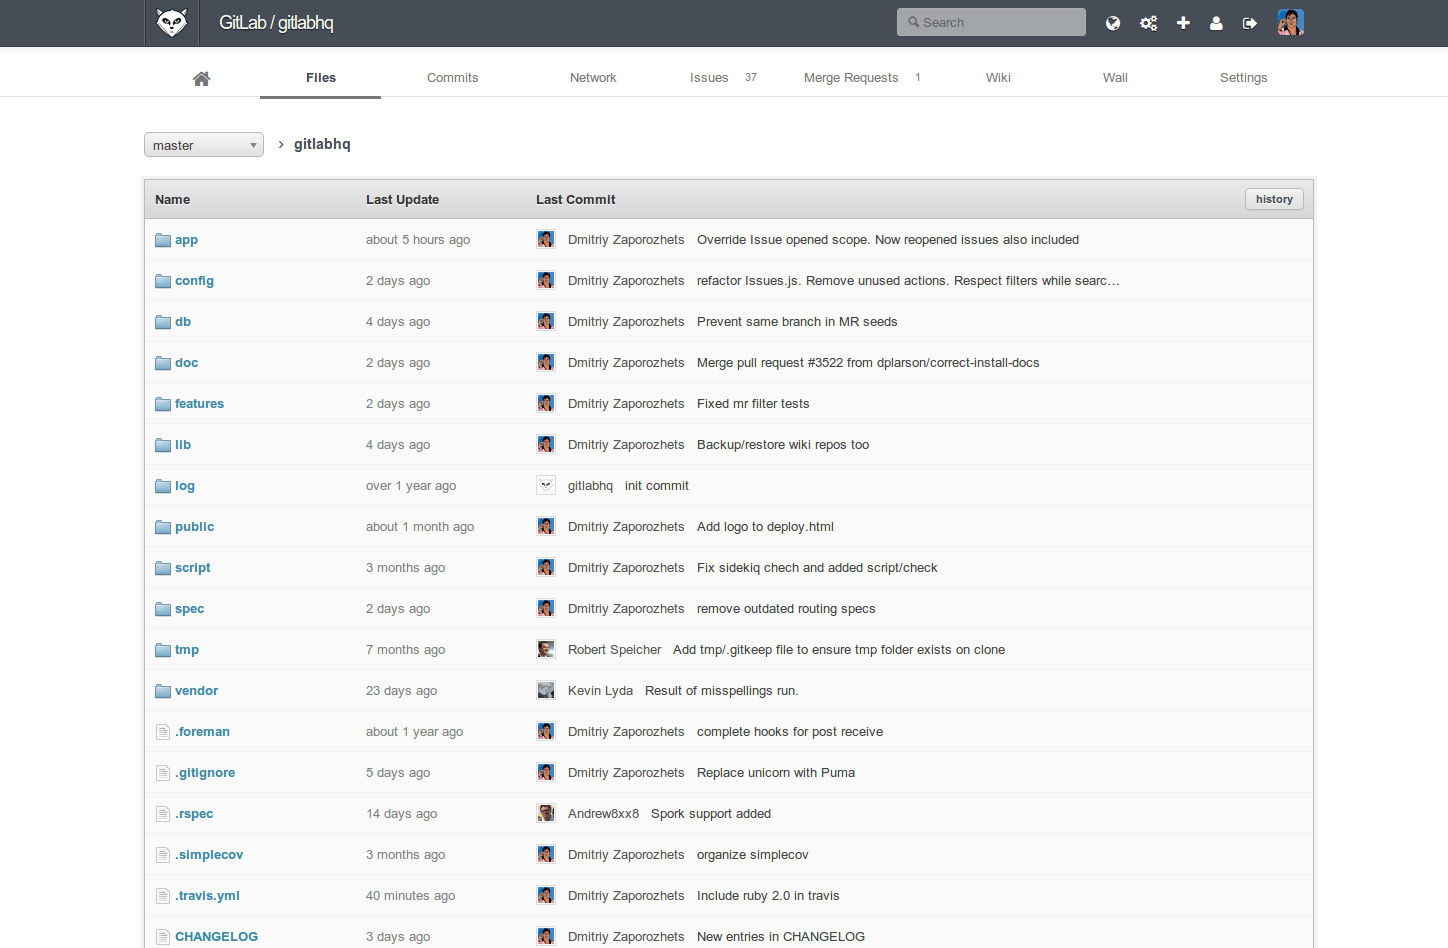Click the file icon beside .gitignore
The width and height of the screenshot is (1448, 948).
coord(162,772)
